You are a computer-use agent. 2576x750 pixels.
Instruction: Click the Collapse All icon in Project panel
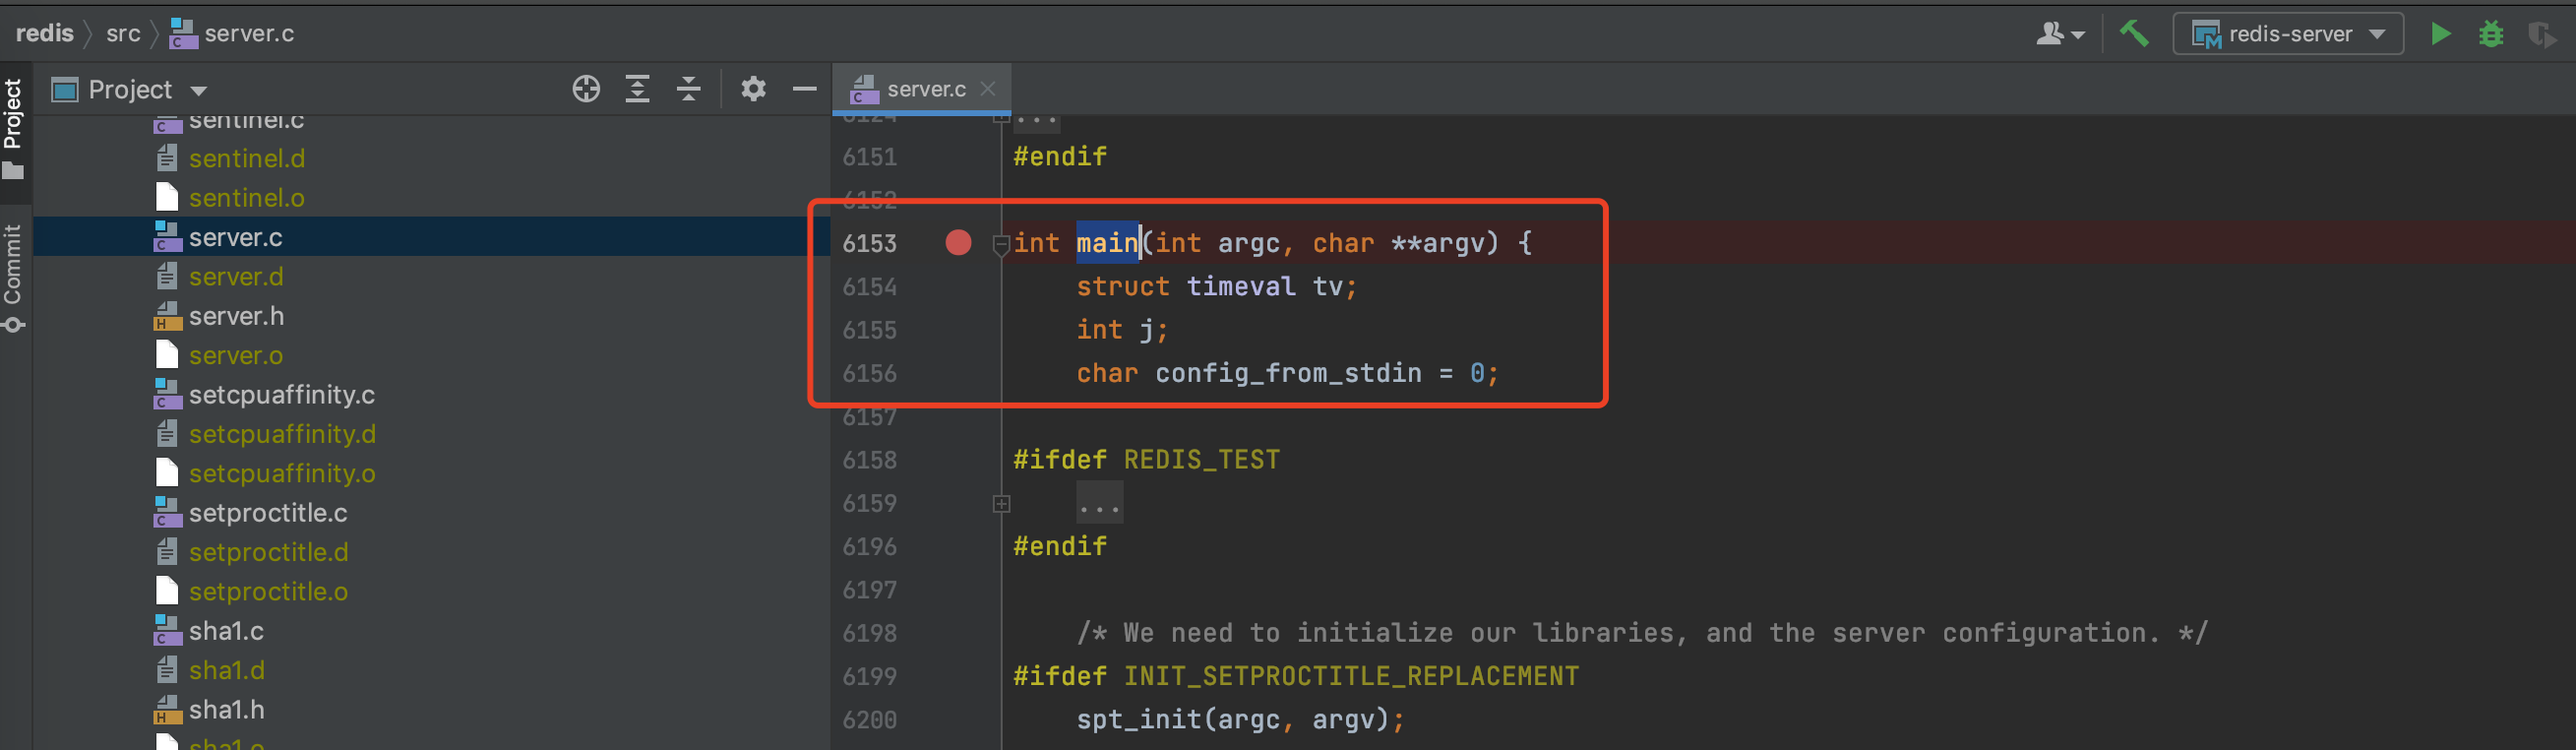coord(688,89)
